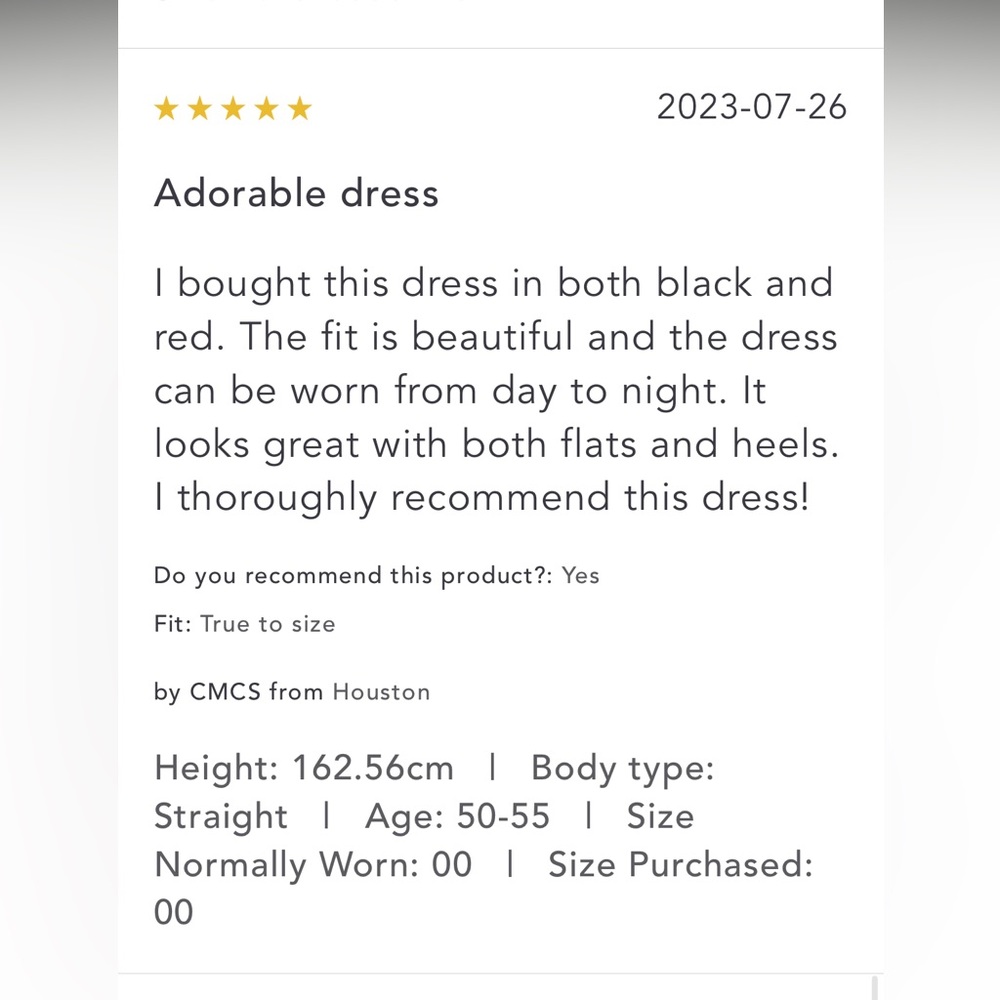Click the Age 50-55 detail
This screenshot has height=1000, width=1000.
pyautogui.click(x=457, y=816)
